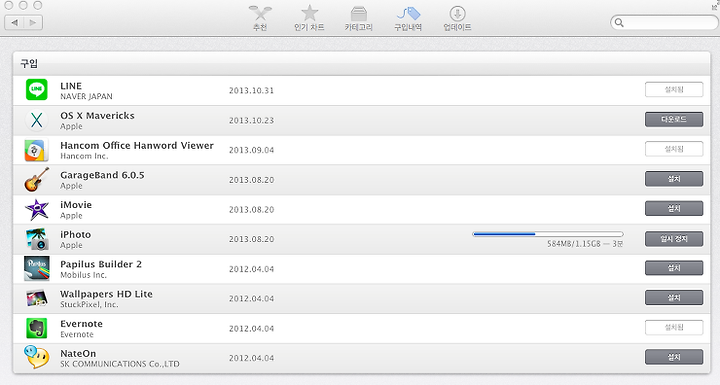This screenshot has height=385, width=720.
Task: Open the GarageBand 6.0.5 title
Action: (102, 176)
